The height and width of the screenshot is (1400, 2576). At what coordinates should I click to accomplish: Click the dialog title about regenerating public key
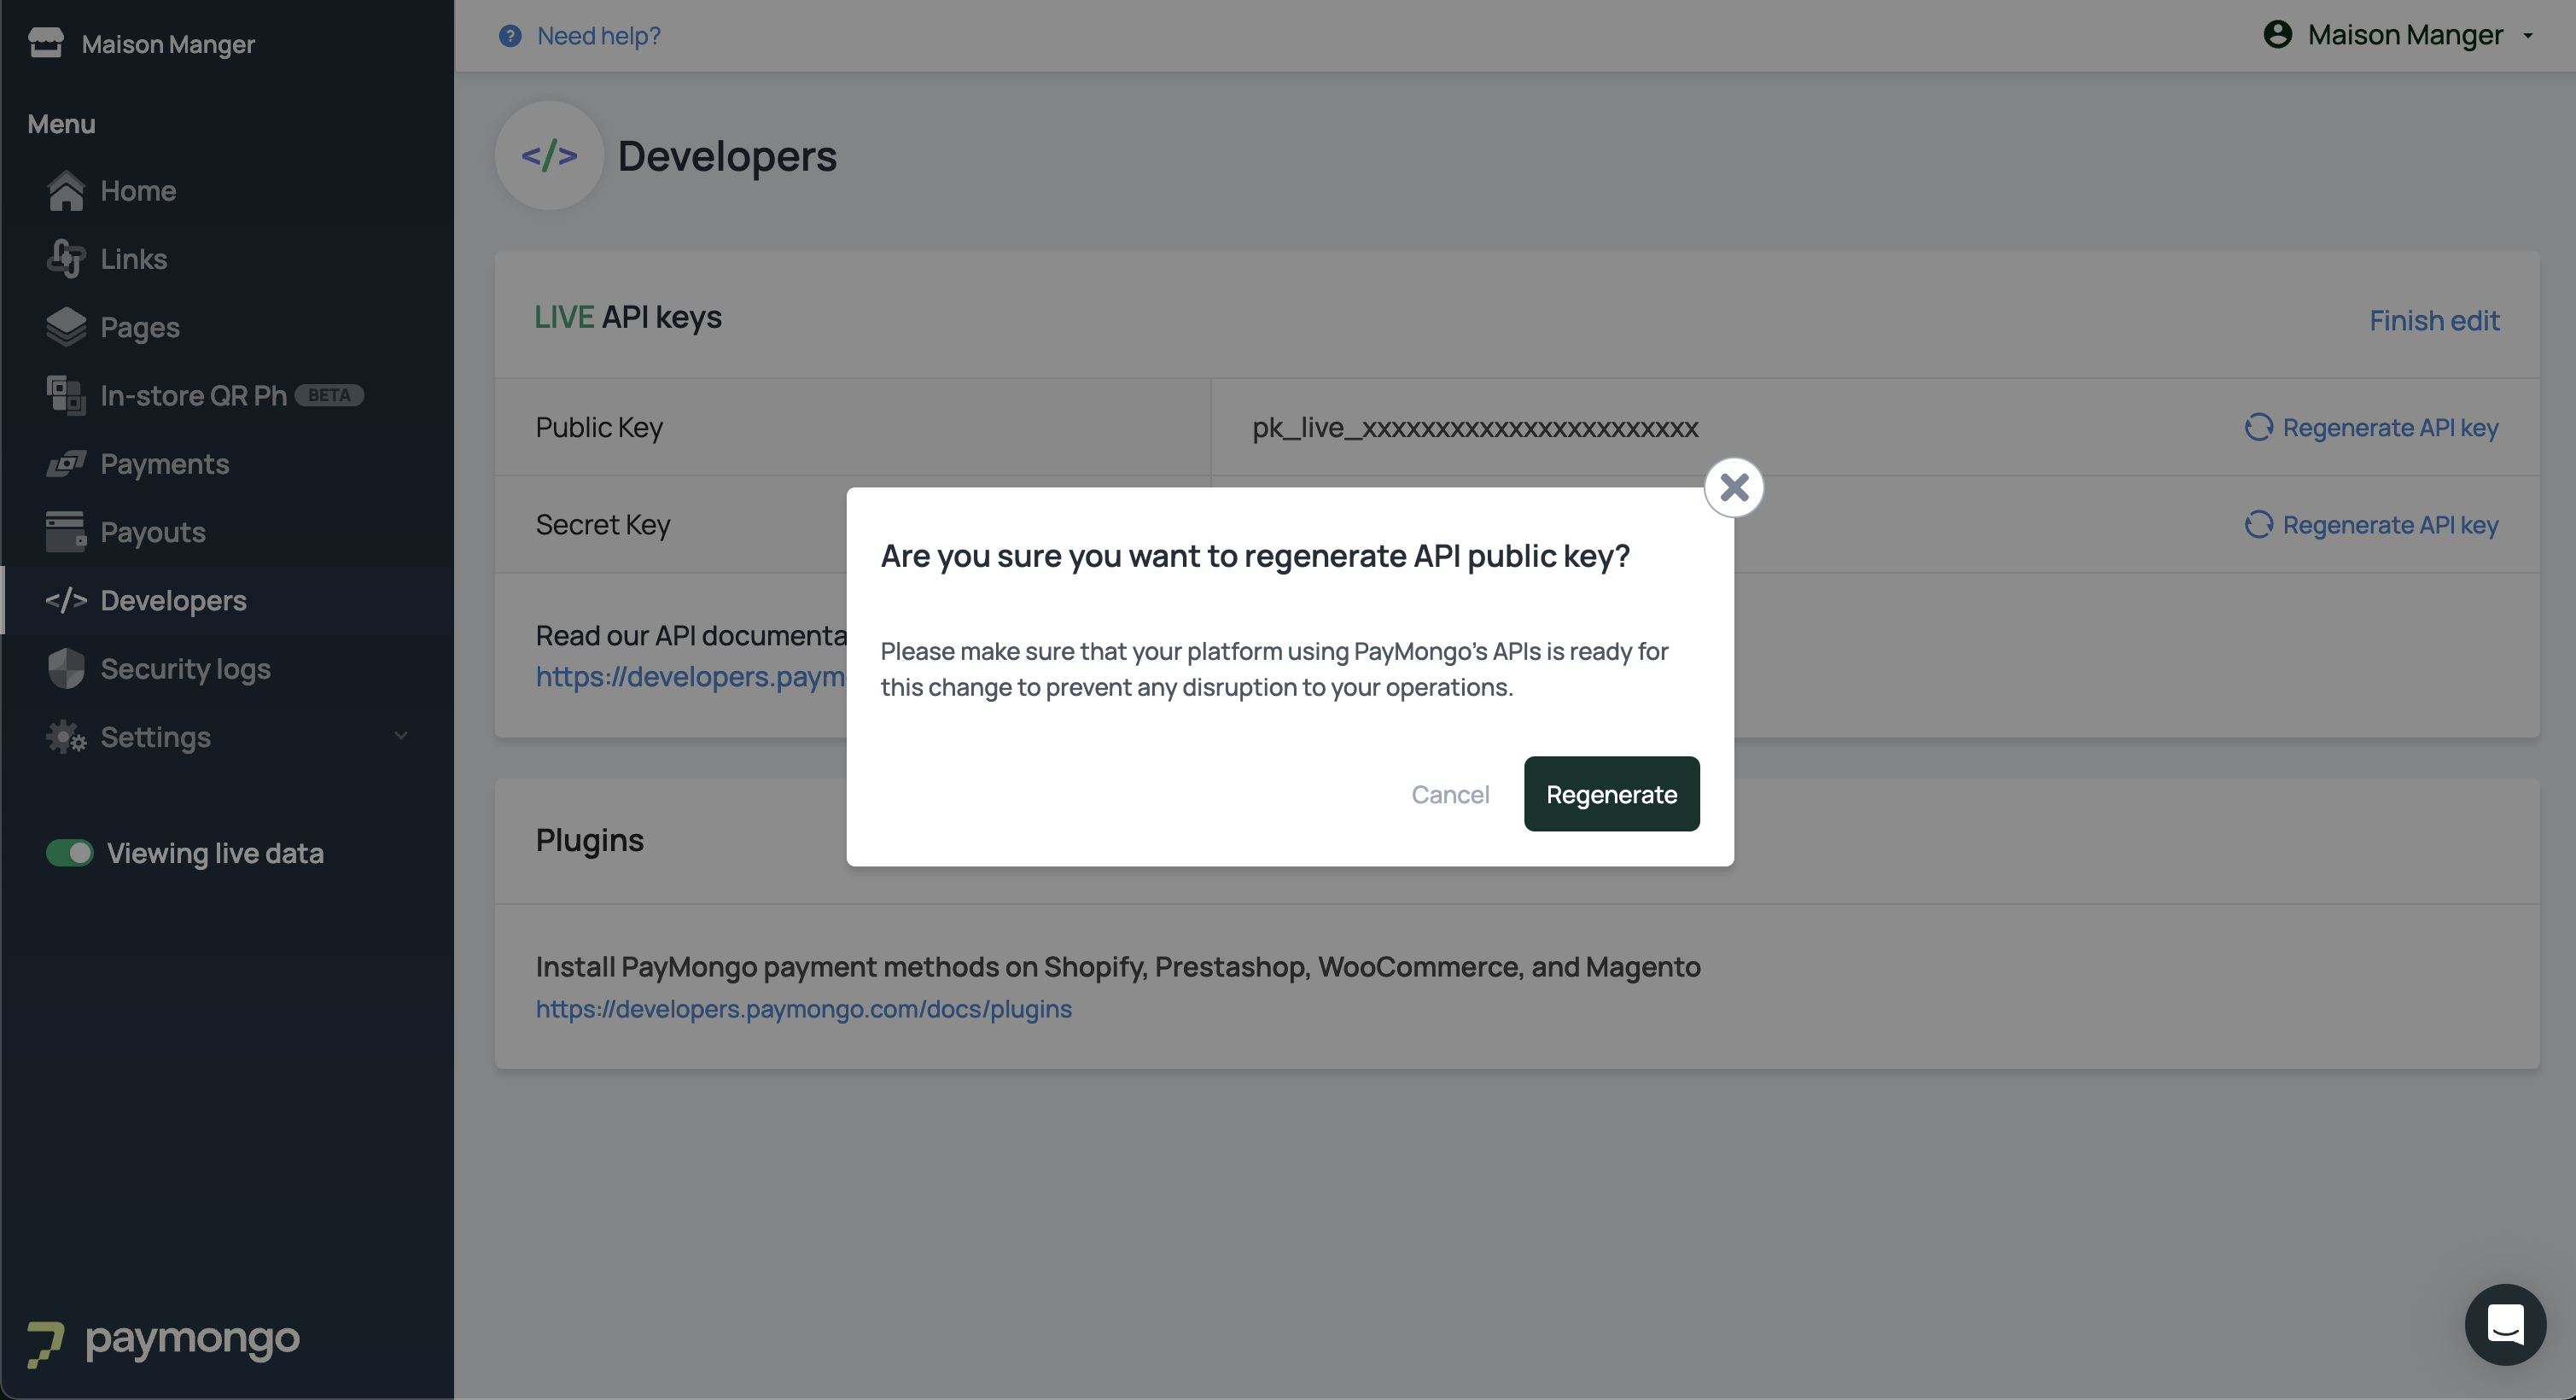pyautogui.click(x=1255, y=556)
